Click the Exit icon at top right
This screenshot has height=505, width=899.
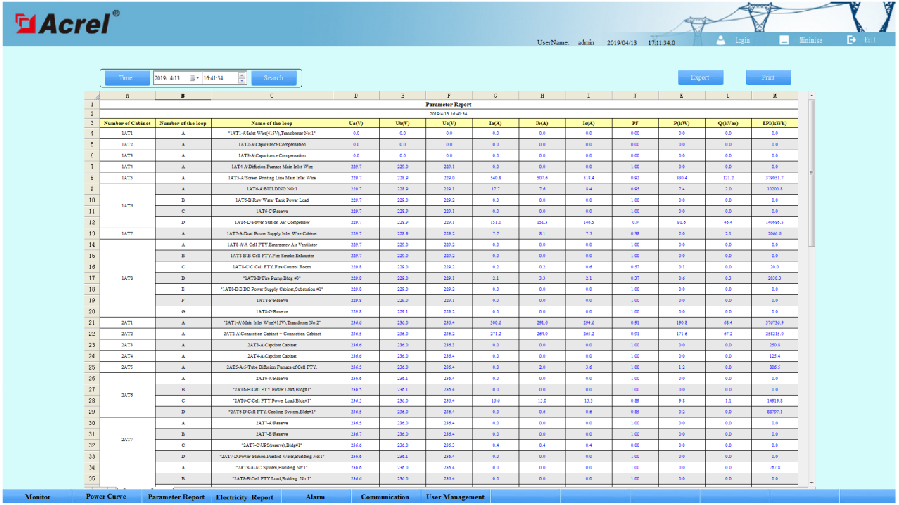coord(851,40)
